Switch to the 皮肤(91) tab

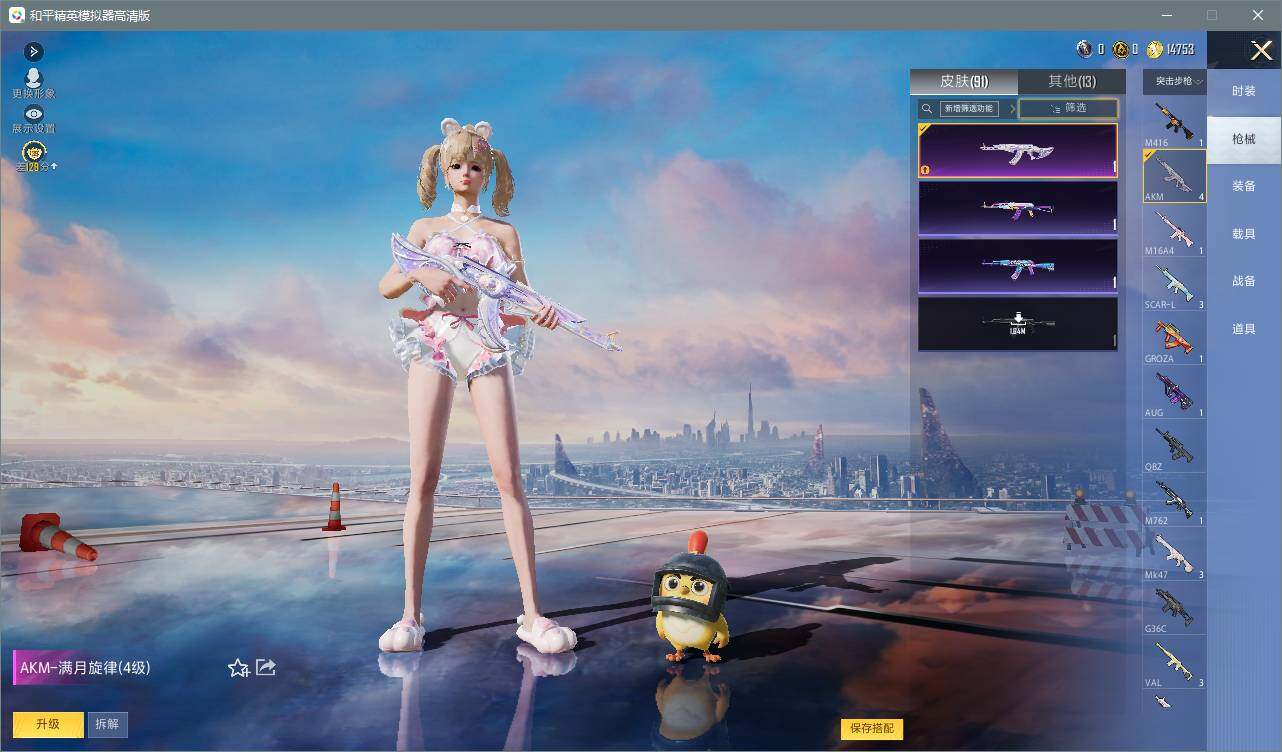[964, 82]
